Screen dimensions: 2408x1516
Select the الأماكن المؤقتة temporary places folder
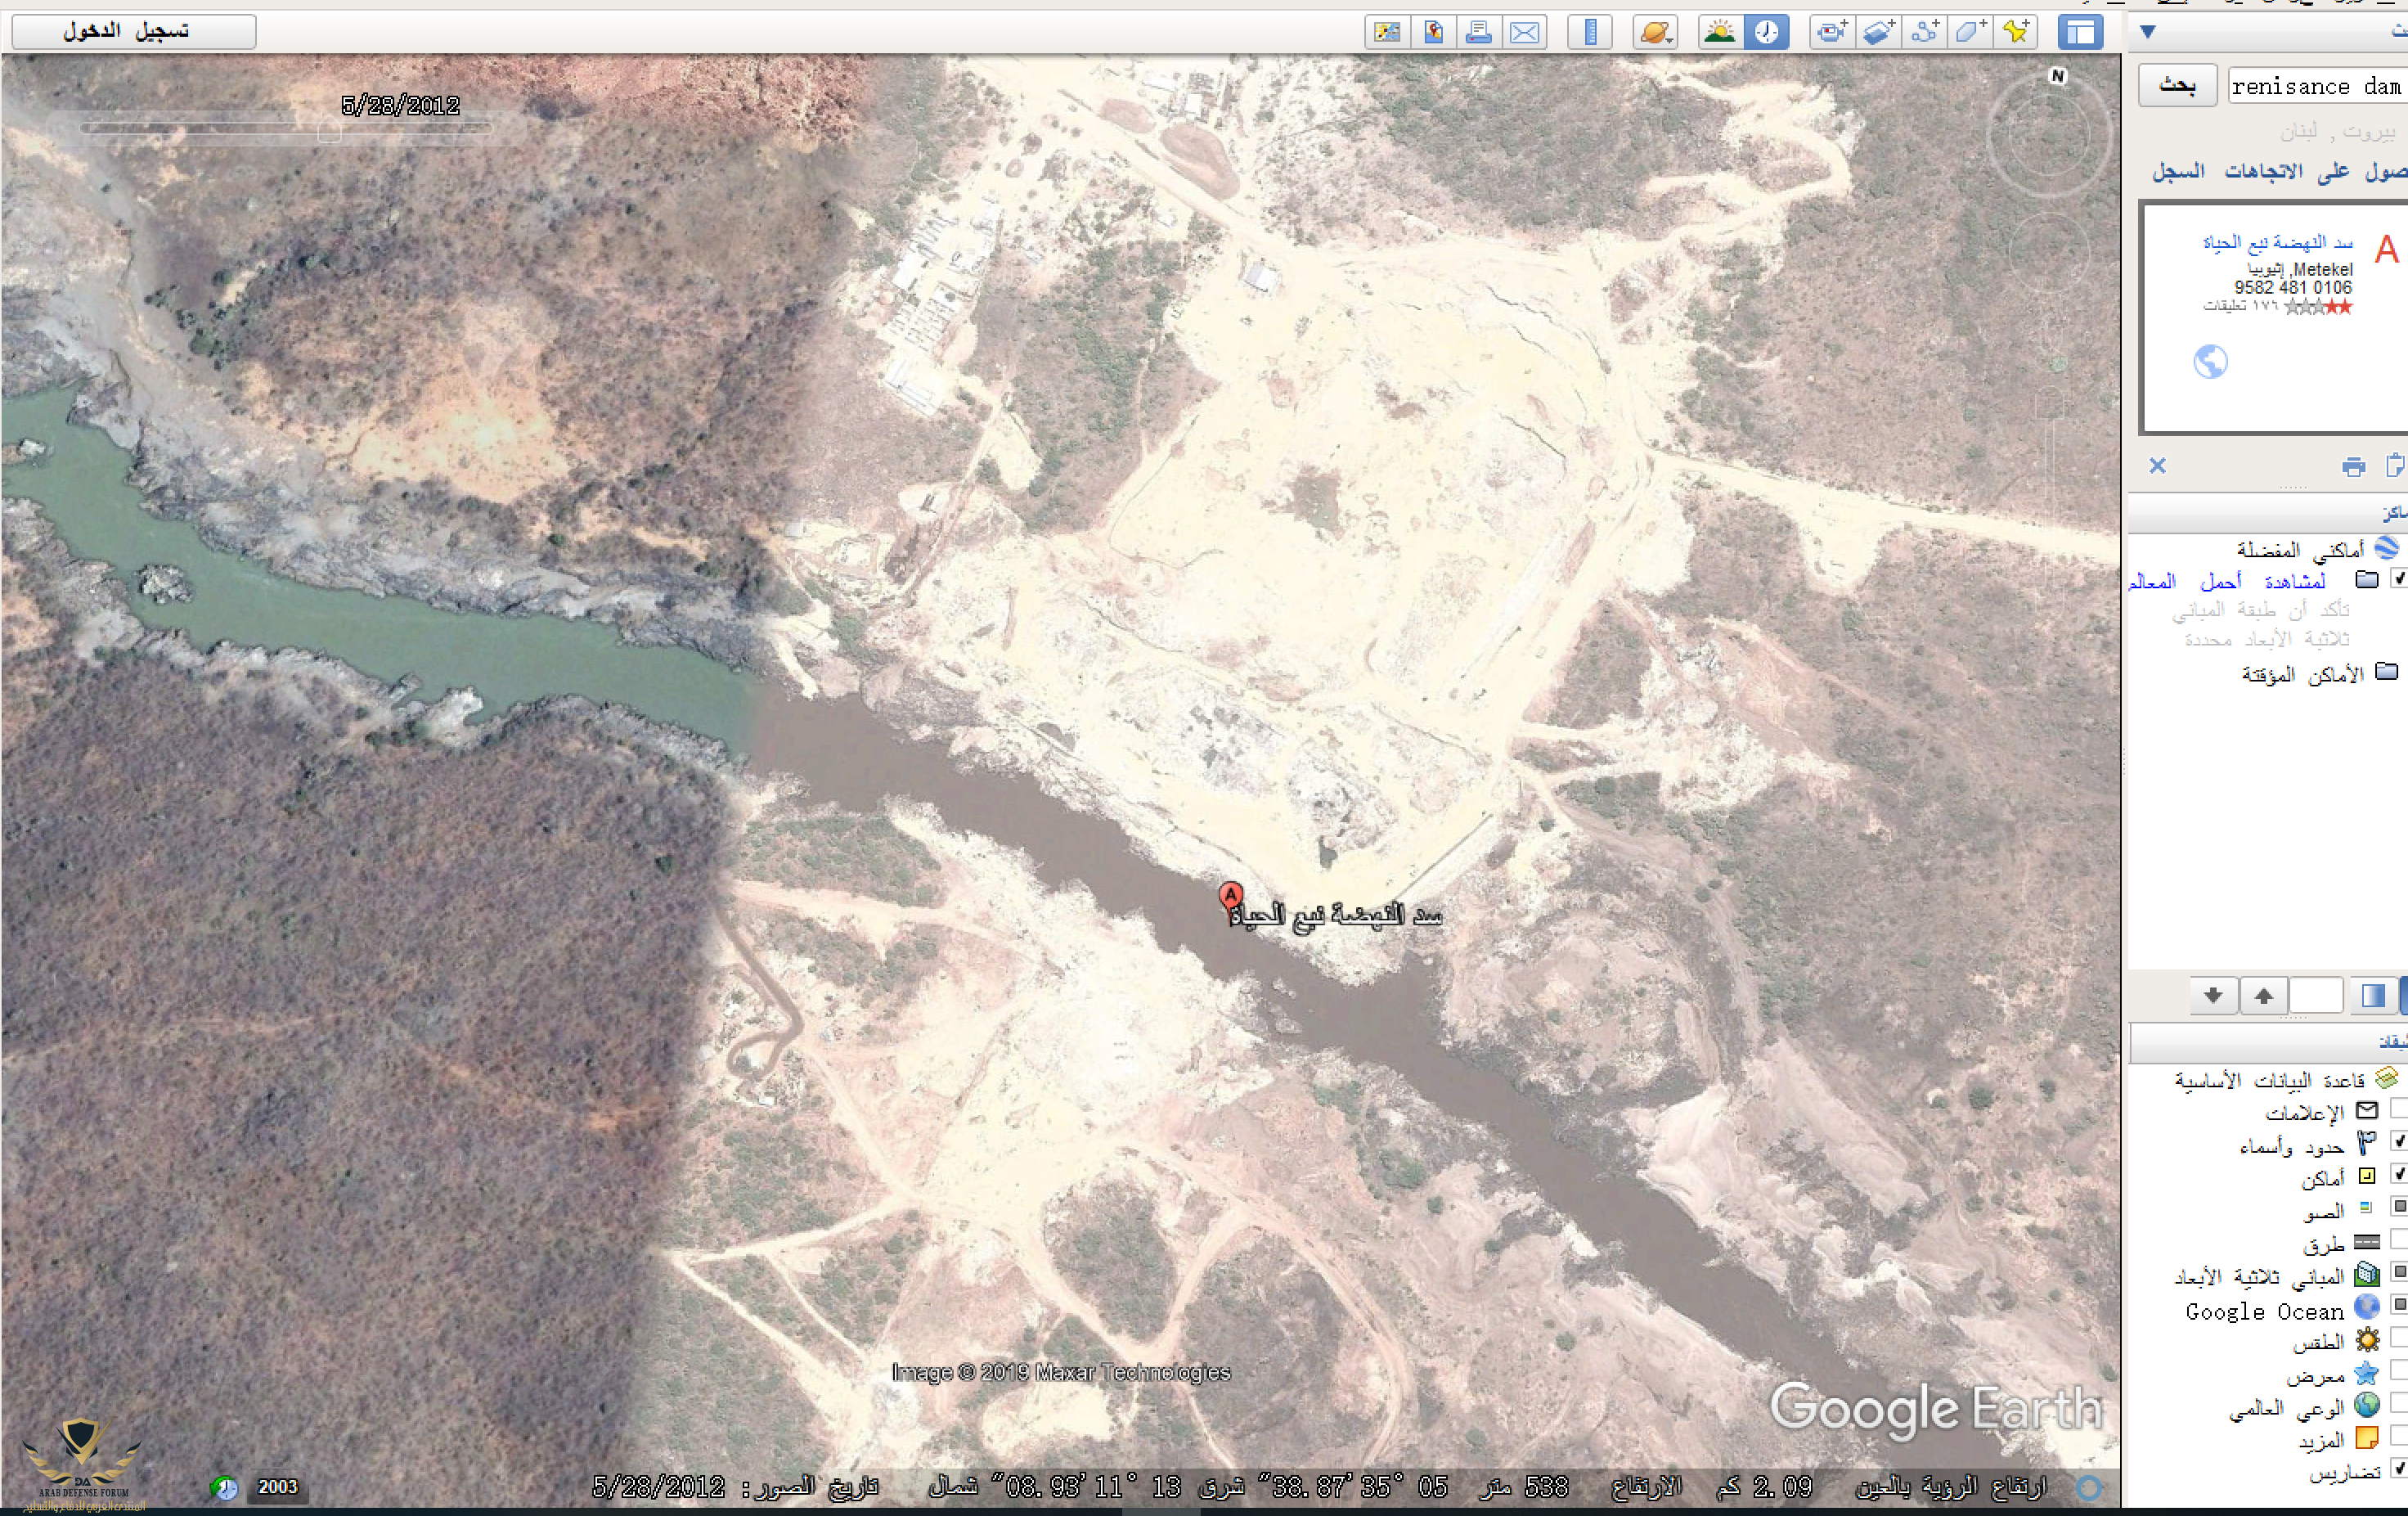[x=2302, y=674]
